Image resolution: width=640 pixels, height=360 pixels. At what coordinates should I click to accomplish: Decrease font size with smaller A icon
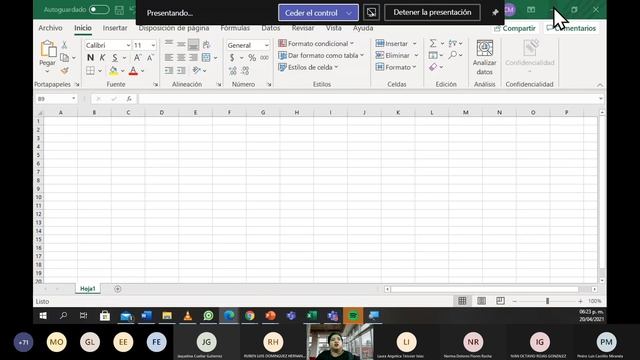(150, 58)
